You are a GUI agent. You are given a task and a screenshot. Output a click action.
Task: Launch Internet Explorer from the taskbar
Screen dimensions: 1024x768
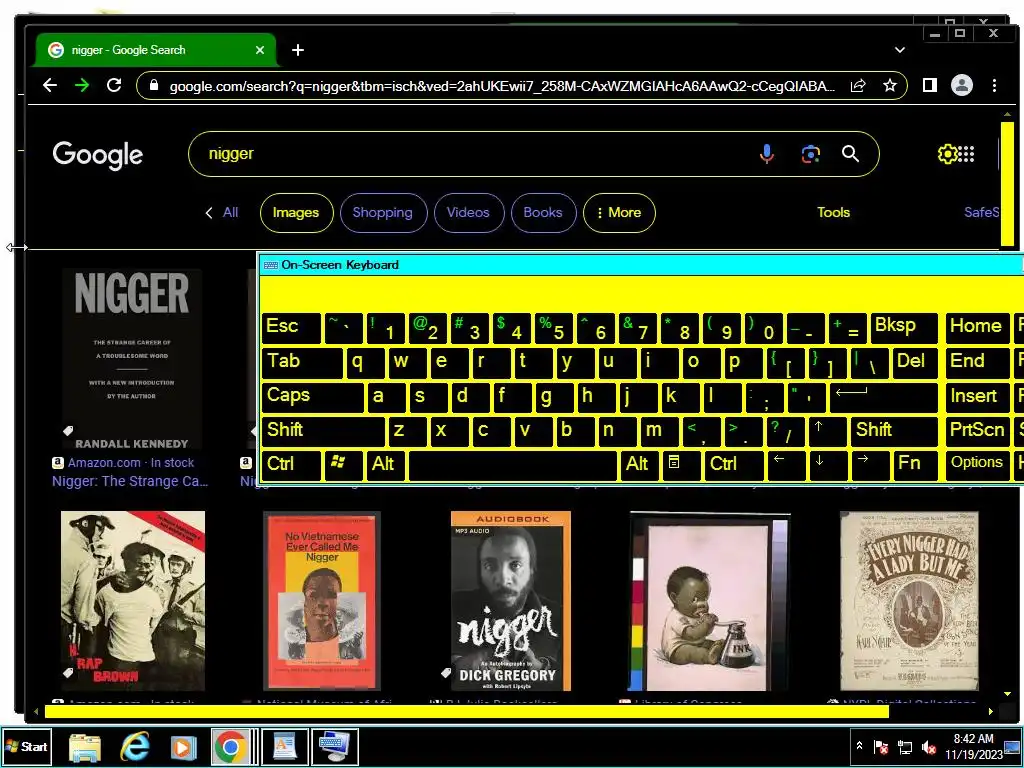point(135,747)
